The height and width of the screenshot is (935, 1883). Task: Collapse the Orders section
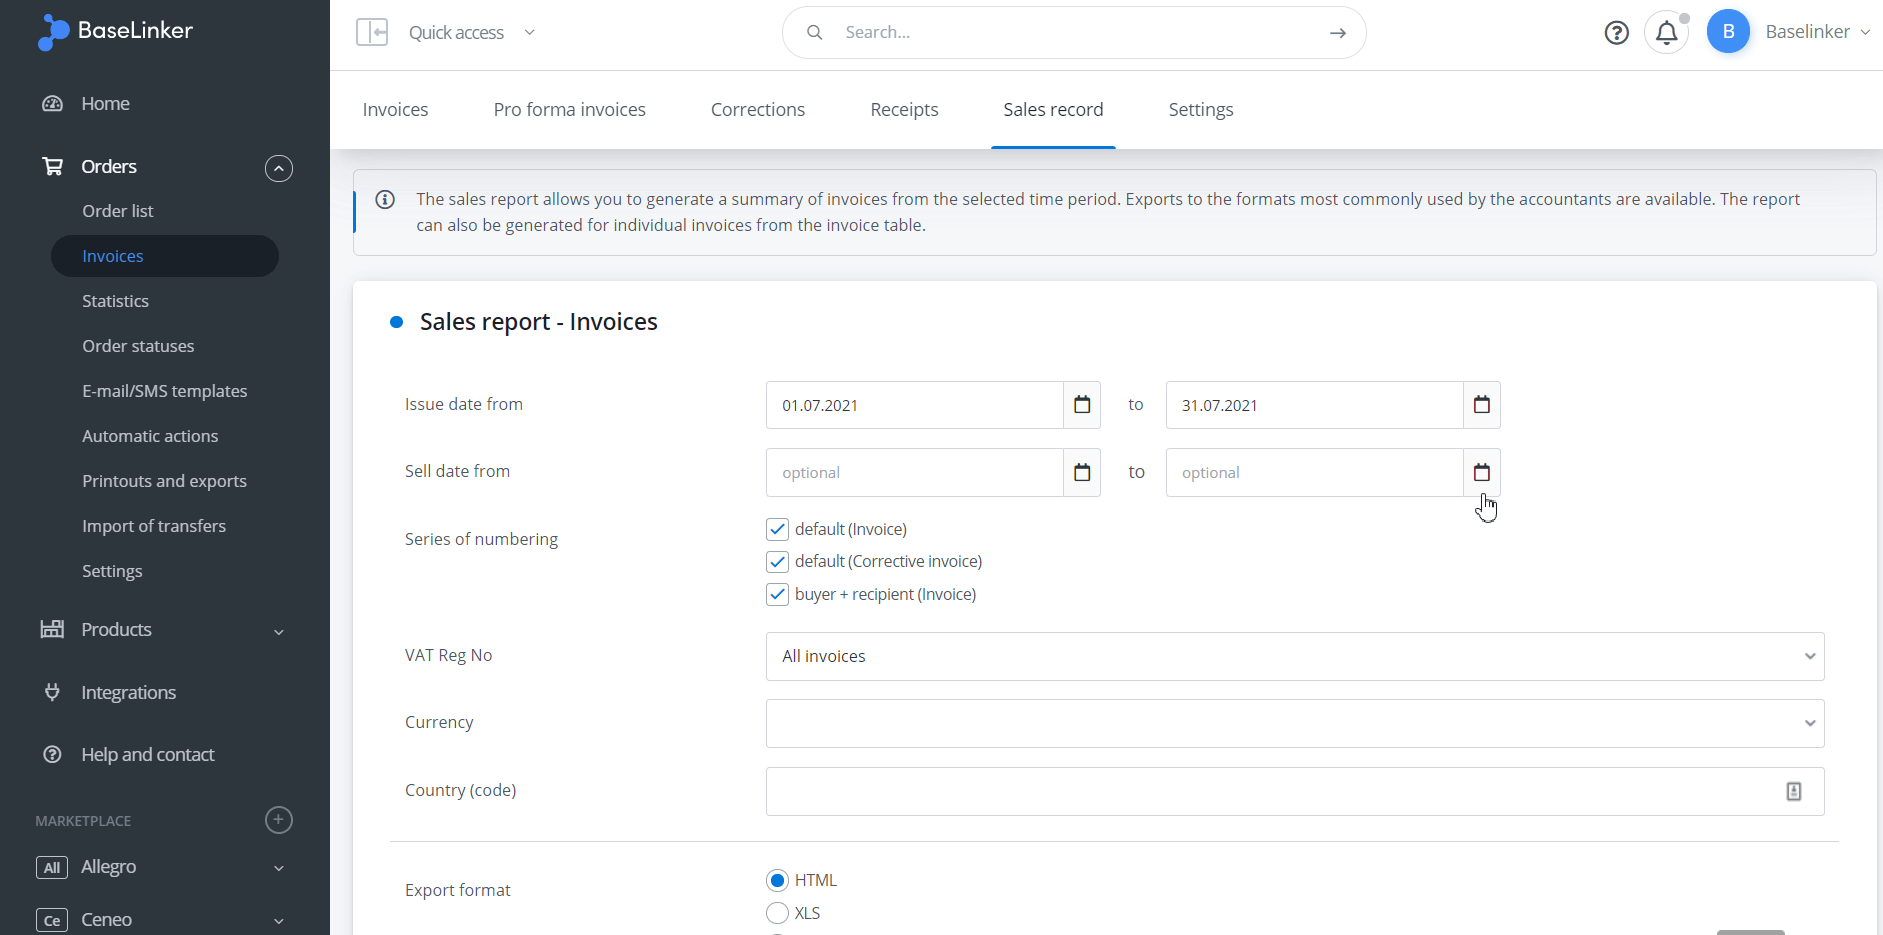tap(279, 168)
